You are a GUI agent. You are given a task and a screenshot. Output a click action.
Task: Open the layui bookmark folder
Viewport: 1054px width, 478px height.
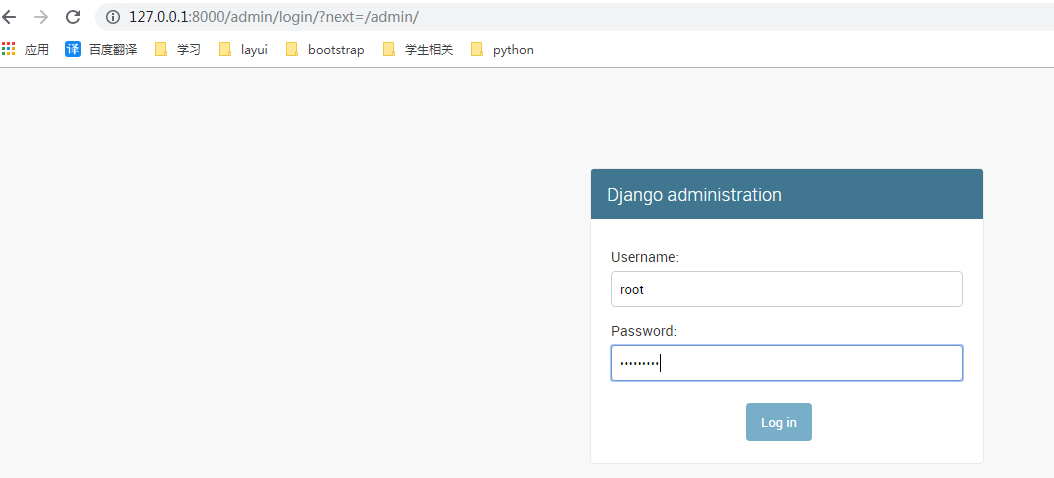(243, 49)
